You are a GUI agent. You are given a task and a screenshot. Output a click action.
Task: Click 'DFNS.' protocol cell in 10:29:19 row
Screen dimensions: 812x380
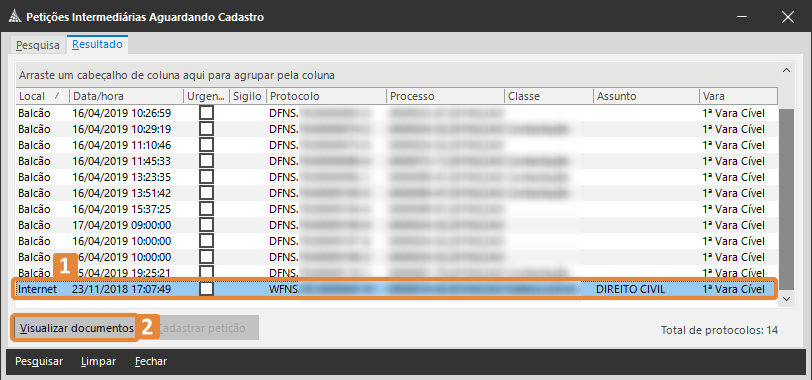click(283, 129)
